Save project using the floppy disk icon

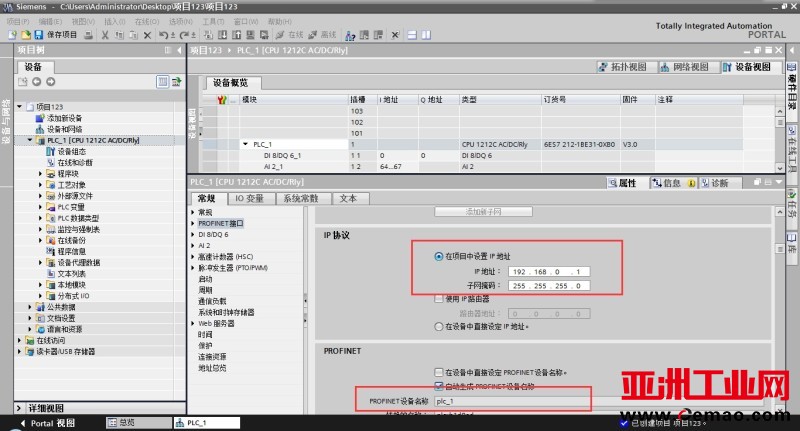(38, 35)
